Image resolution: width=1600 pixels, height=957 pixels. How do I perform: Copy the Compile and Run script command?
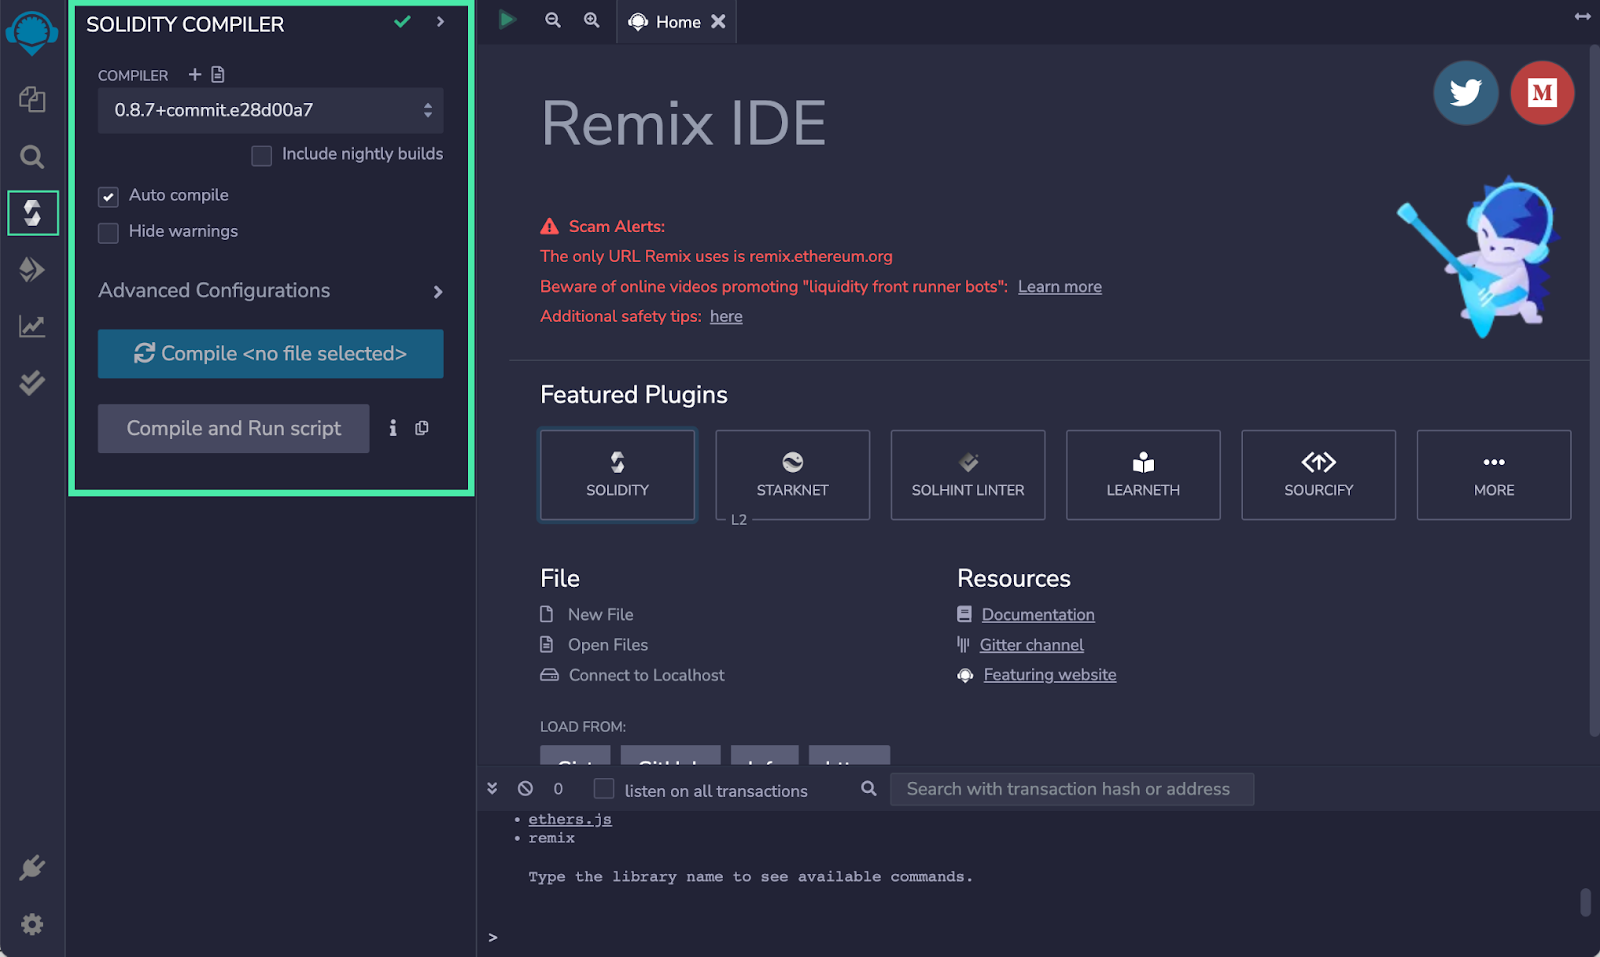(x=421, y=428)
